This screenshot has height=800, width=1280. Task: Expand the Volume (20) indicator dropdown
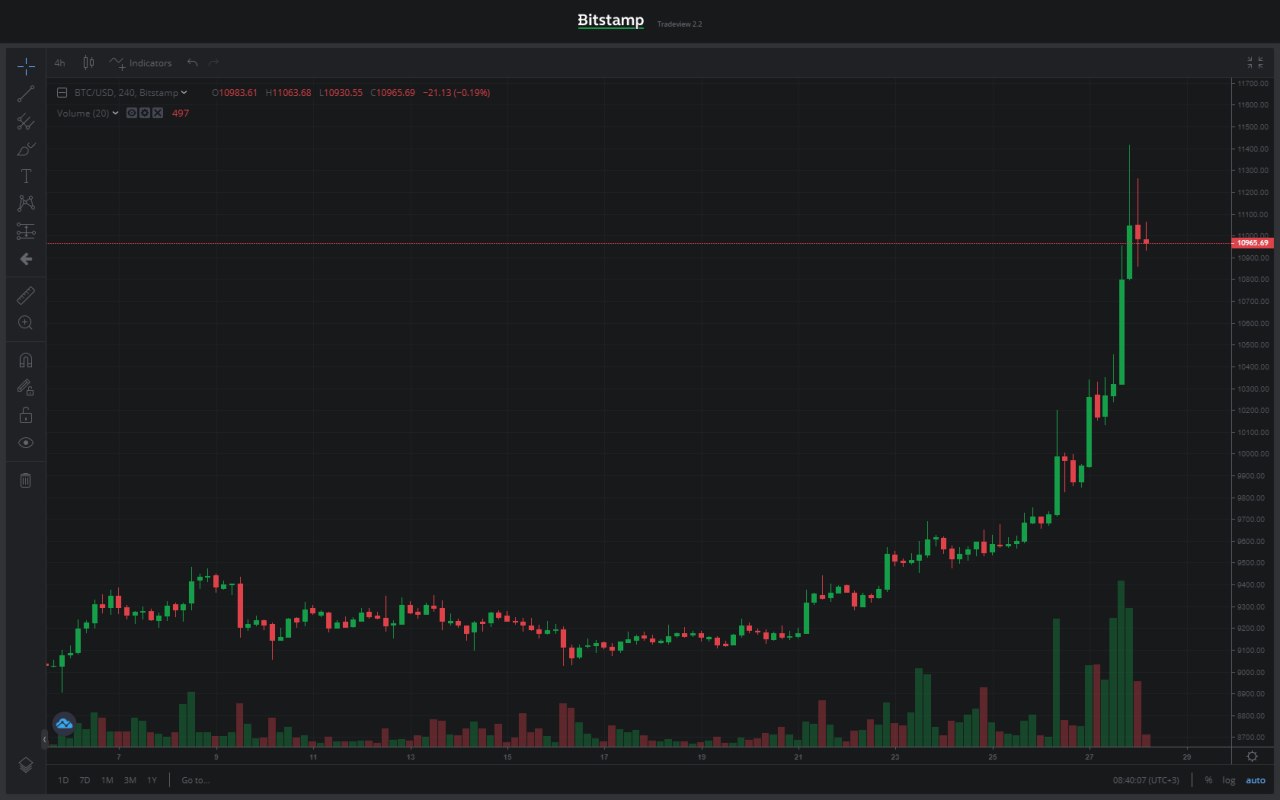pos(116,113)
